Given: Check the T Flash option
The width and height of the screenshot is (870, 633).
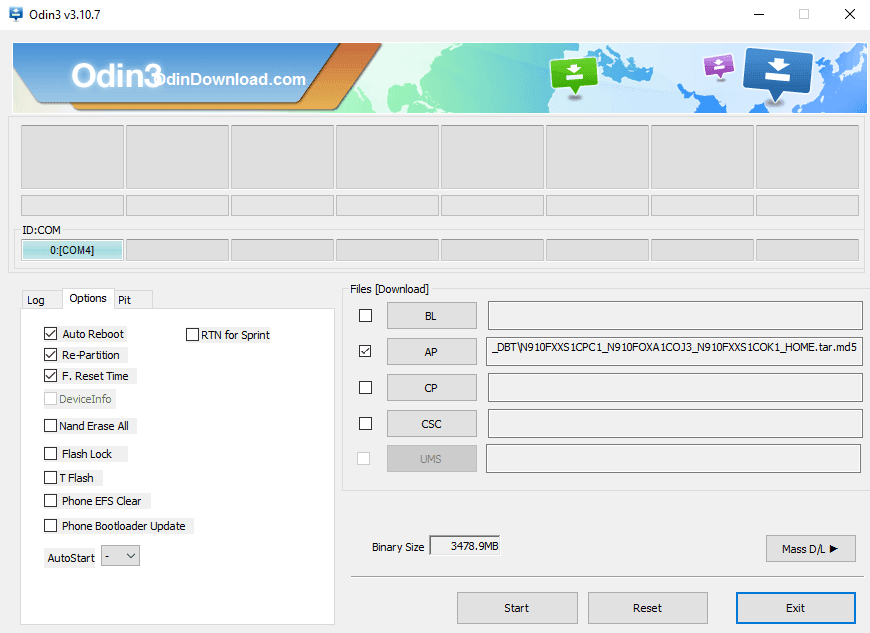Looking at the screenshot, I should click(50, 478).
